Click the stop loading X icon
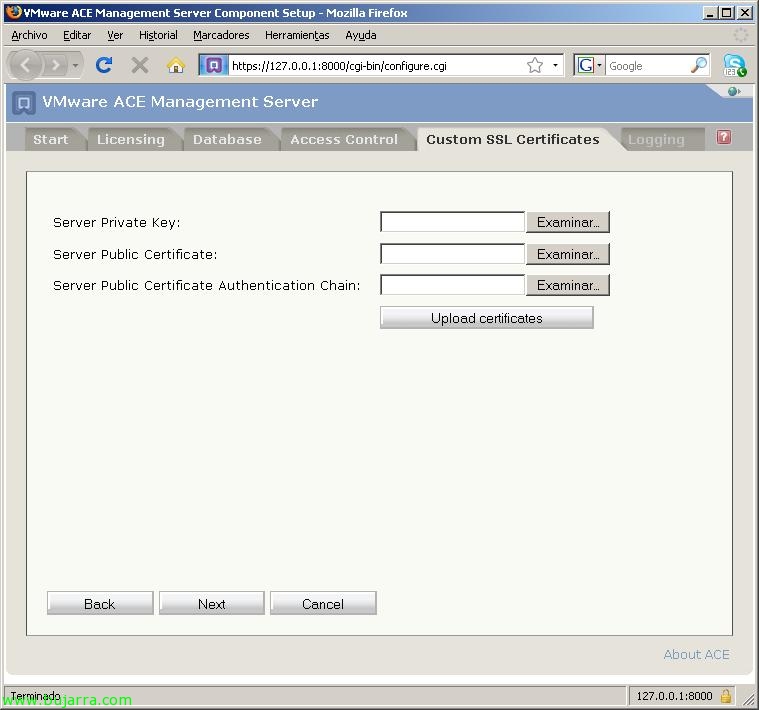The height and width of the screenshot is (710, 759). pos(140,65)
